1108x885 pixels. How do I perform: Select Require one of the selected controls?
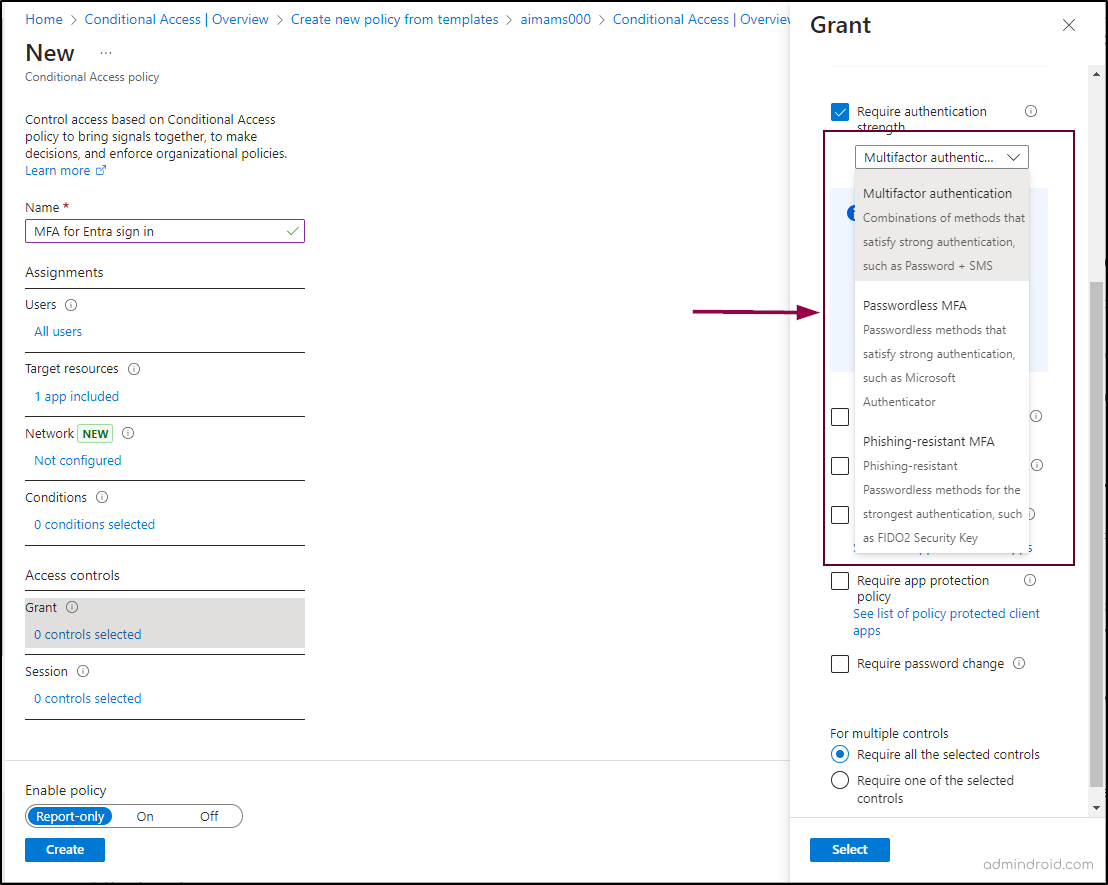(839, 780)
